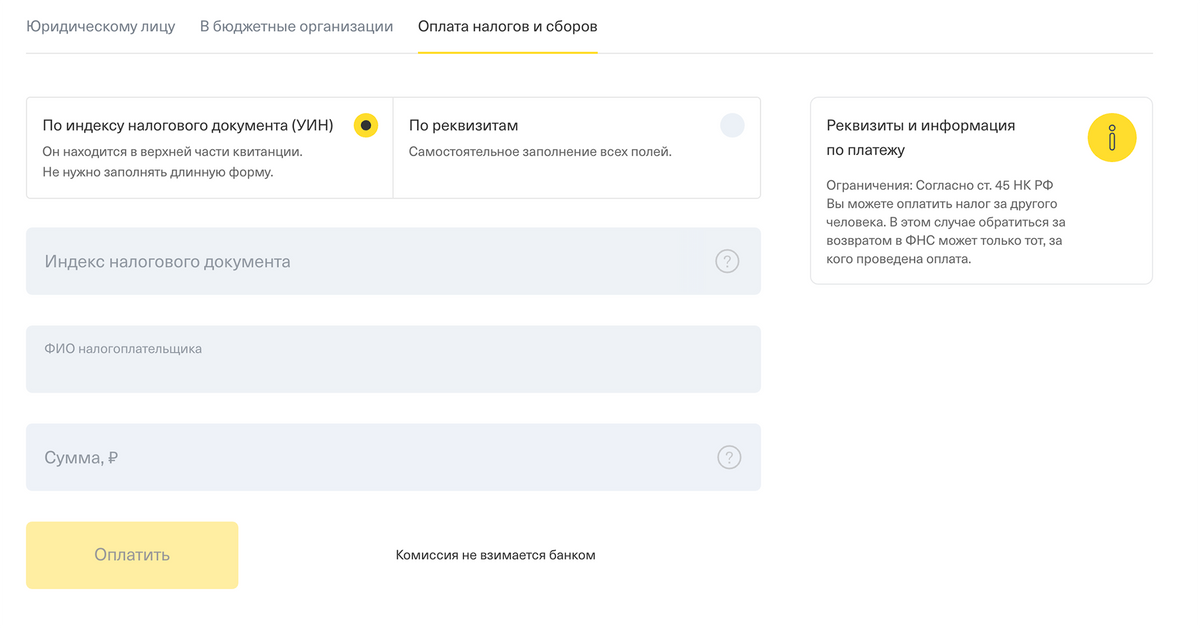Image resolution: width=1200 pixels, height=628 pixels.
Task: Click the Он находится в верхней части квитанции hint
Action: [x=172, y=152]
